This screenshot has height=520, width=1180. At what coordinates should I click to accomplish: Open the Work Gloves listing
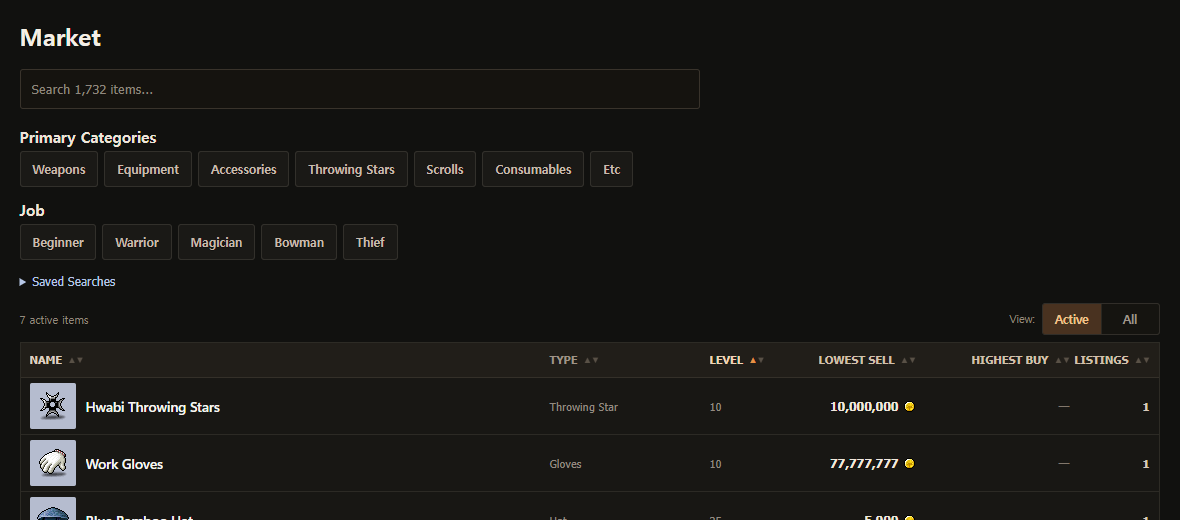click(x=124, y=464)
